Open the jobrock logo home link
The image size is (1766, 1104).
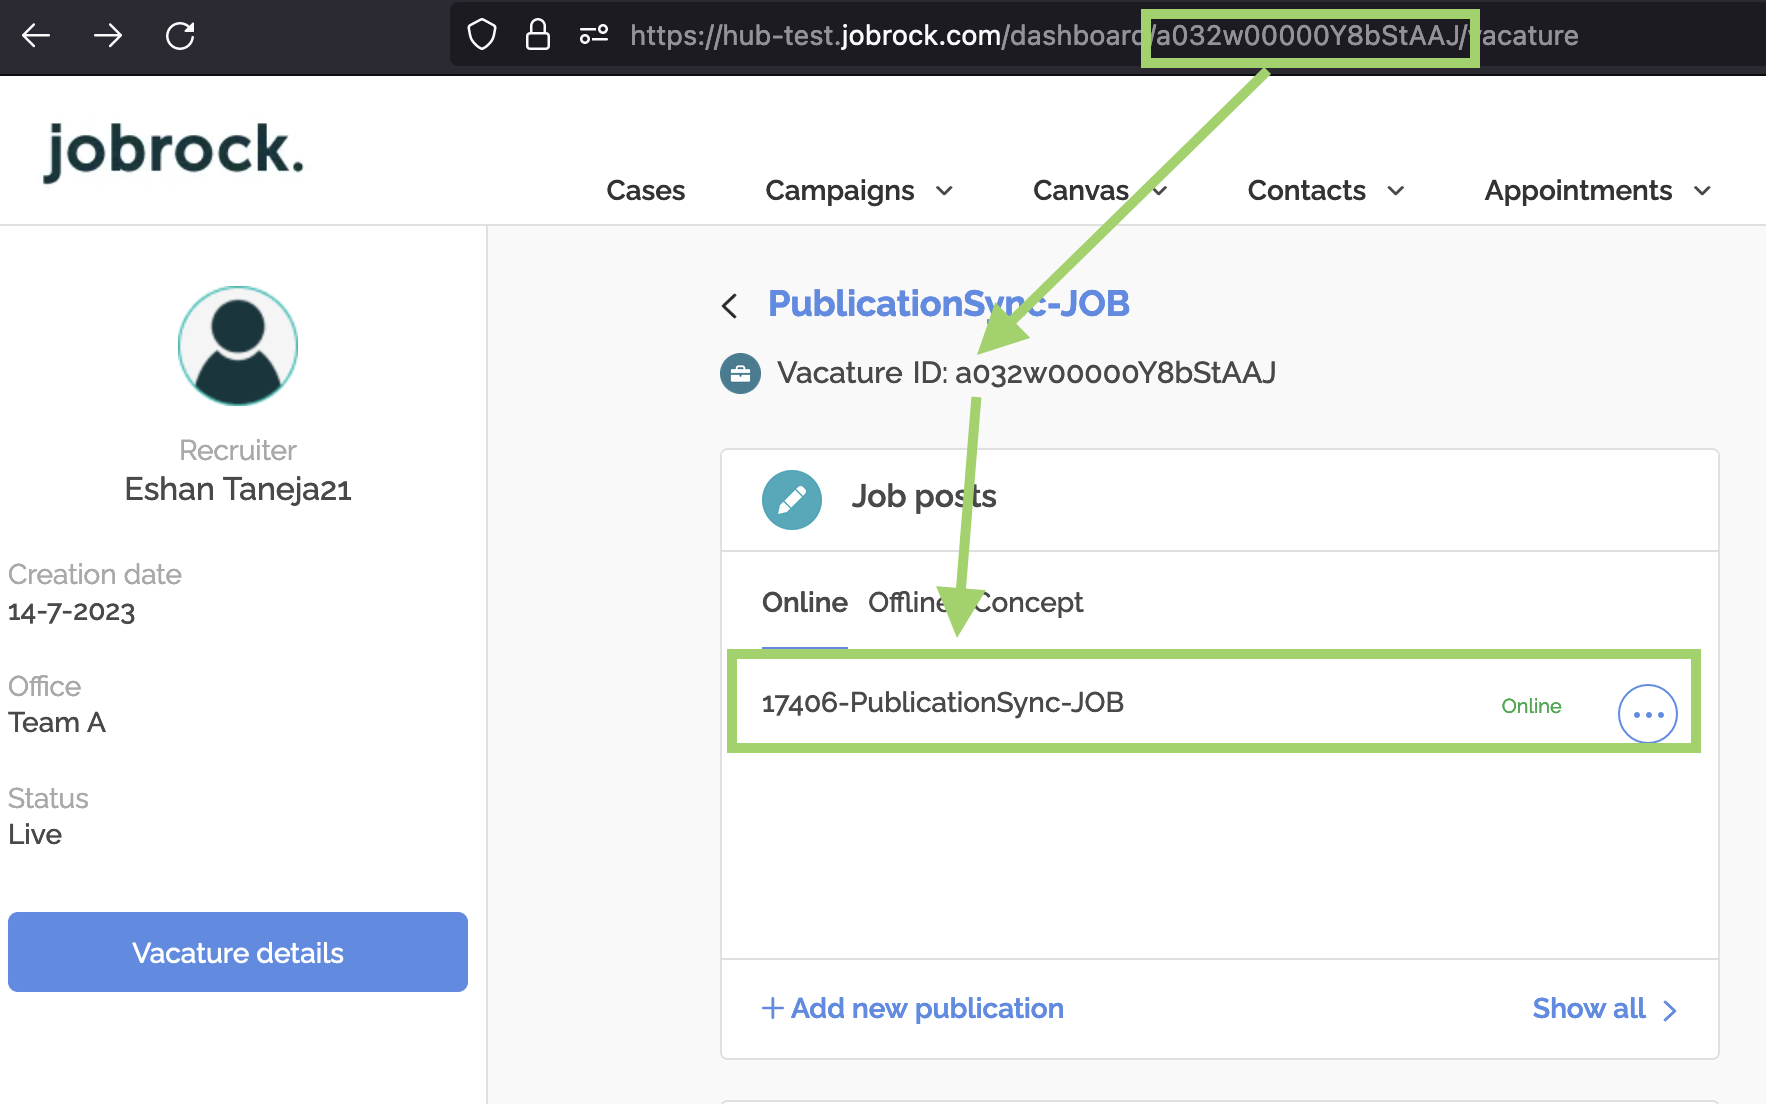[x=174, y=152]
